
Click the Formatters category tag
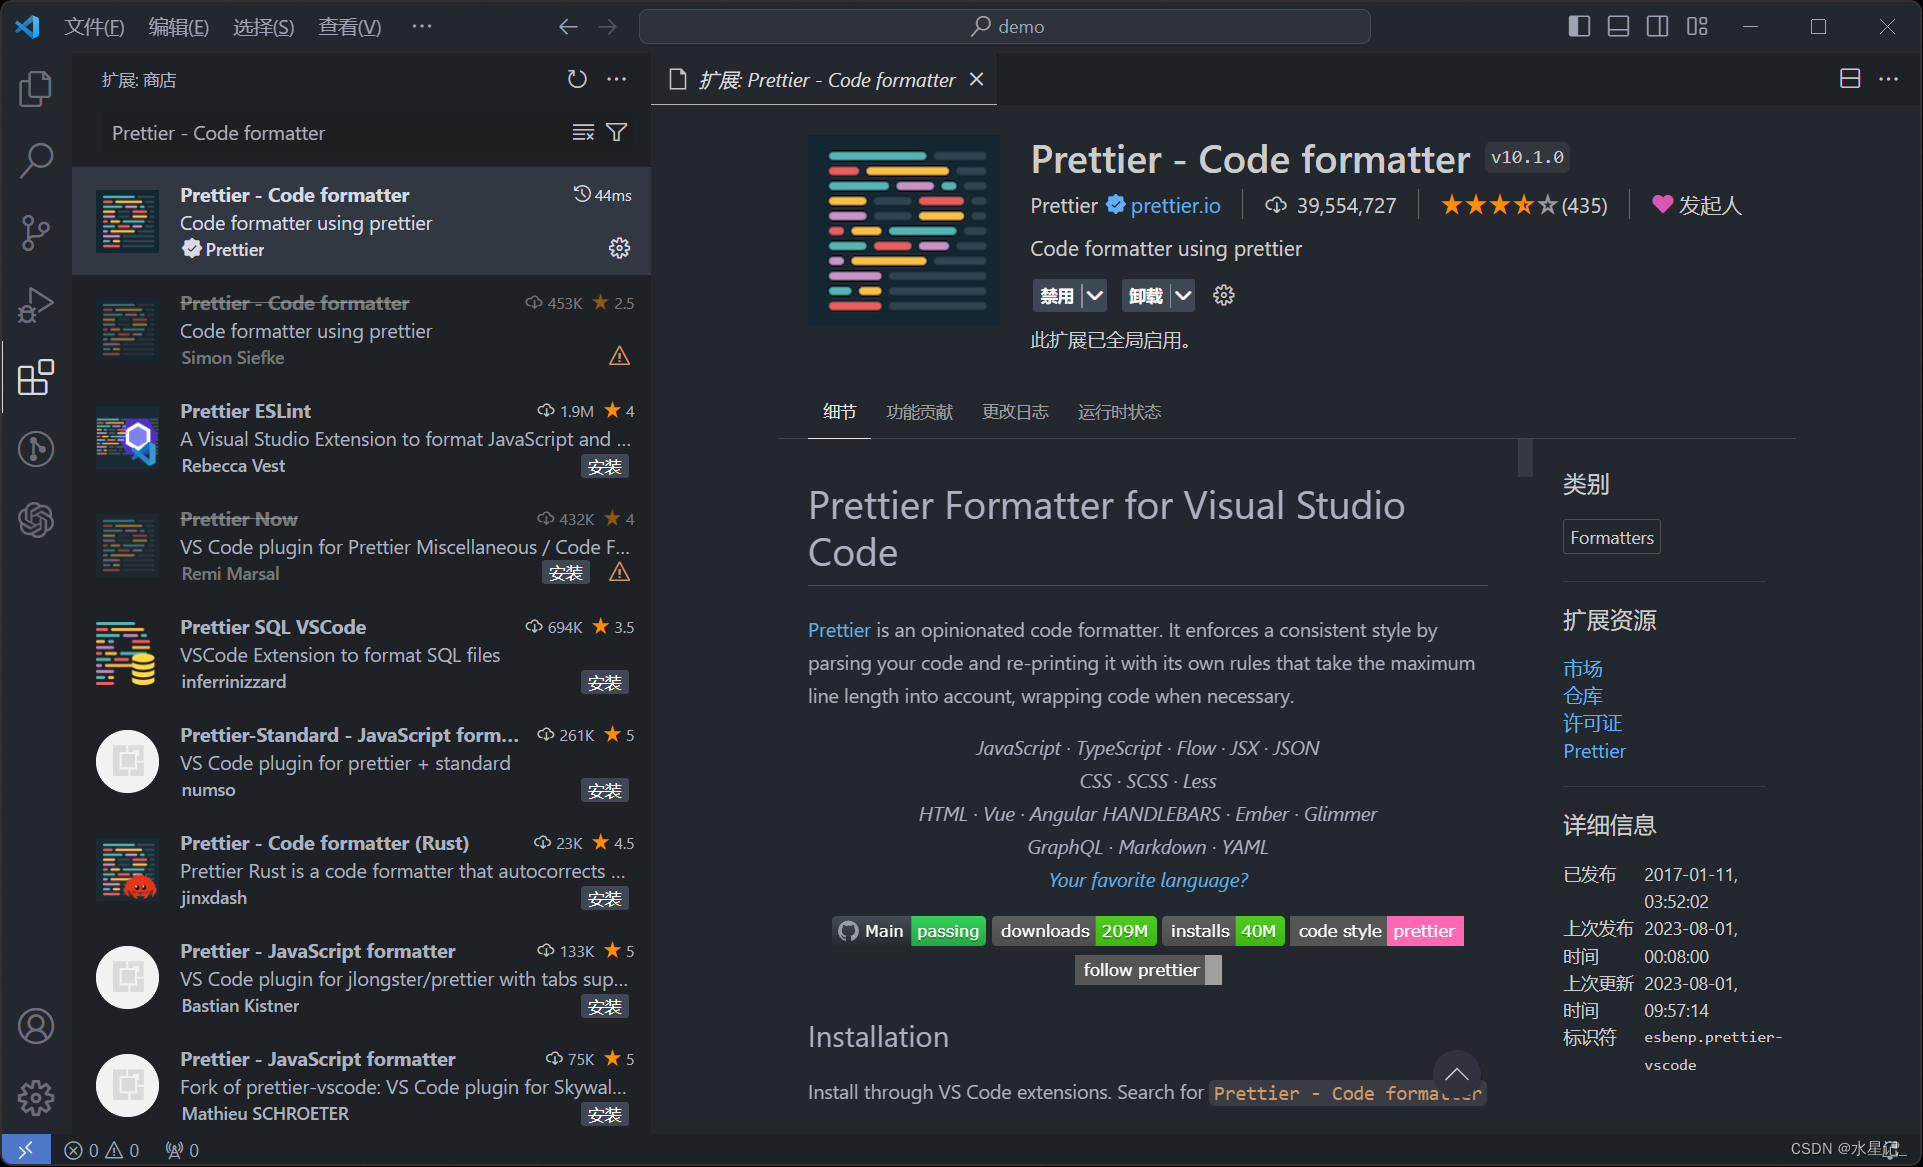(x=1611, y=537)
